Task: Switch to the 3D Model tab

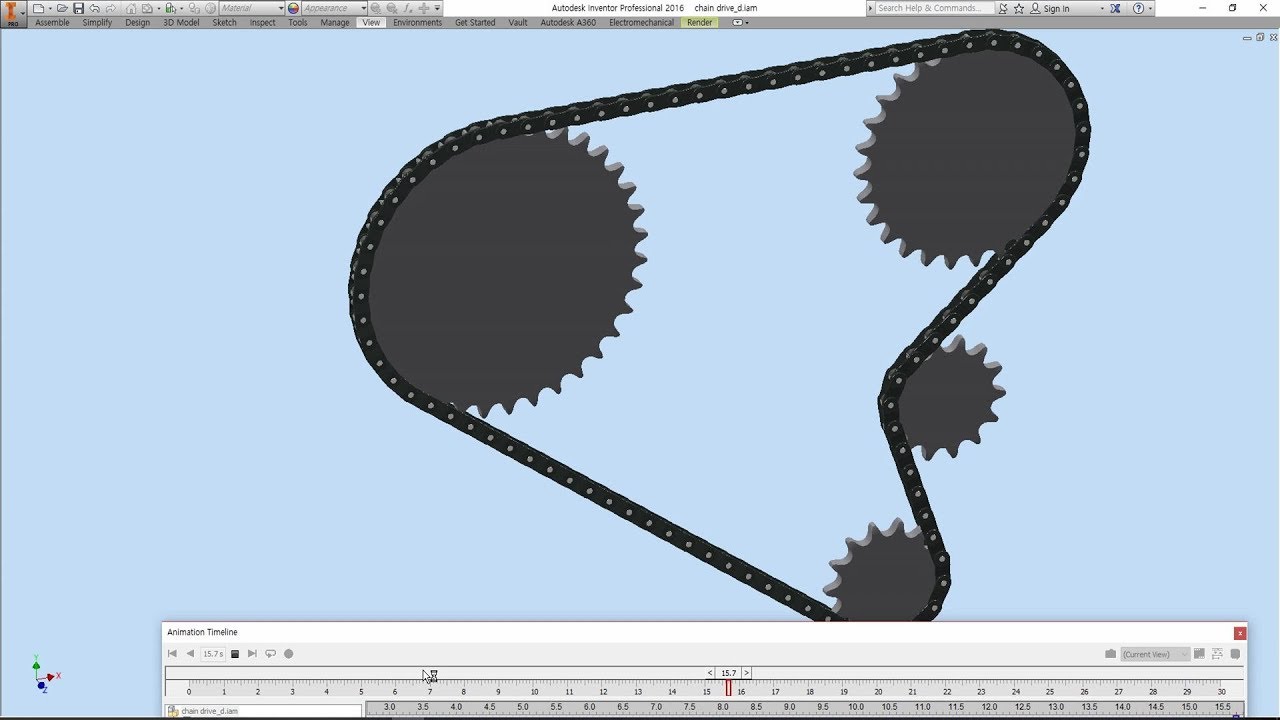Action: tap(181, 22)
